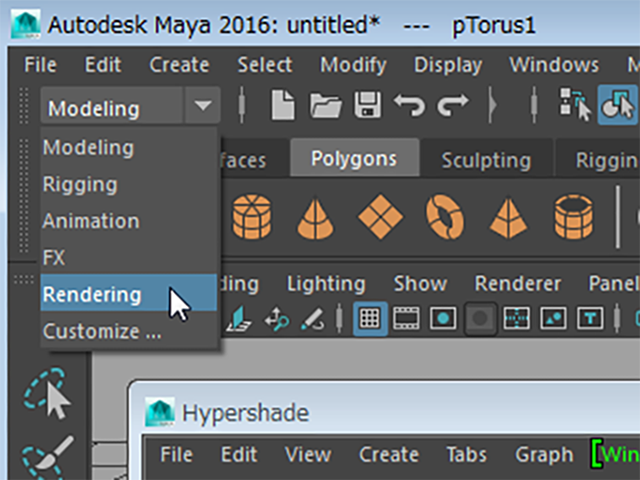
Task: Toggle the field chart display
Action: click(x=516, y=318)
